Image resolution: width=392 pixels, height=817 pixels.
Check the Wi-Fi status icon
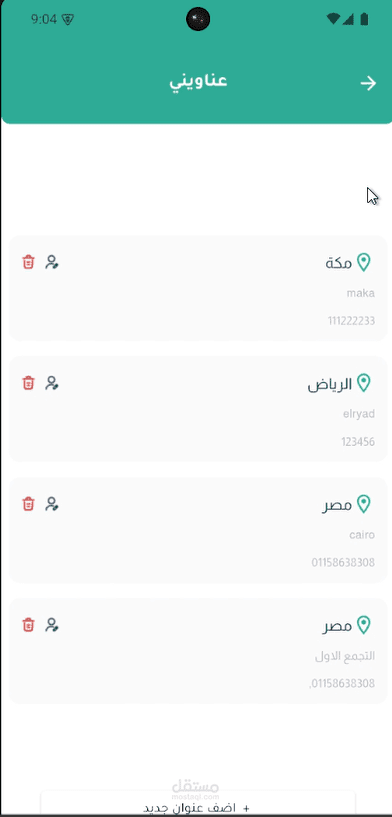333,19
